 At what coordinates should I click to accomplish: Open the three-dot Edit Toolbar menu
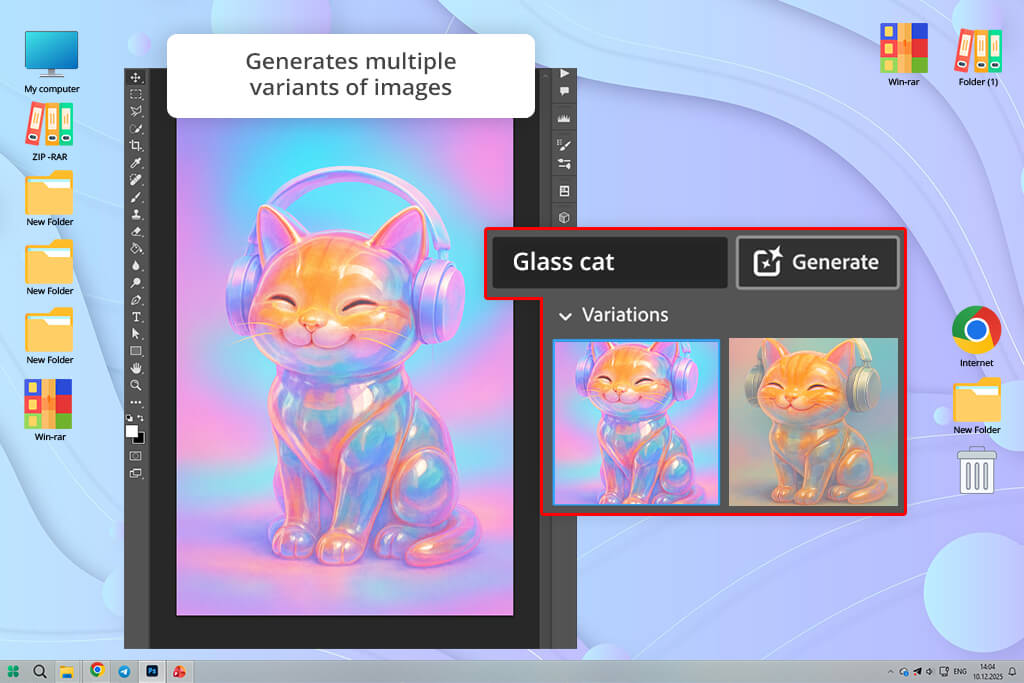tap(136, 402)
